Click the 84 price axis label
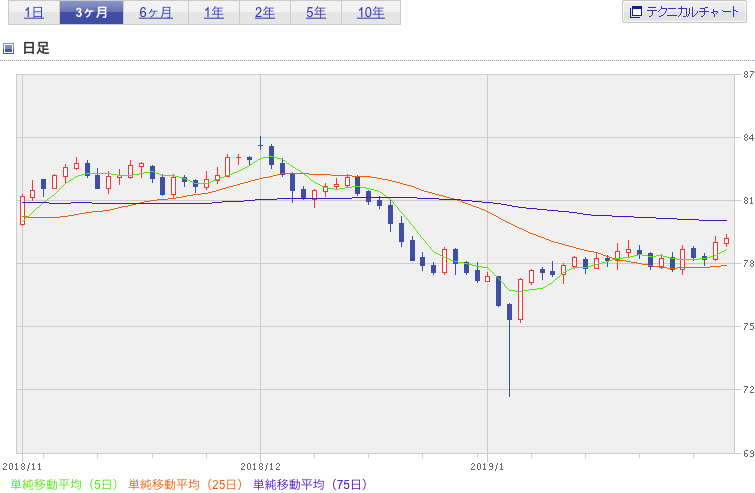This screenshot has width=755, height=493. coord(748,138)
